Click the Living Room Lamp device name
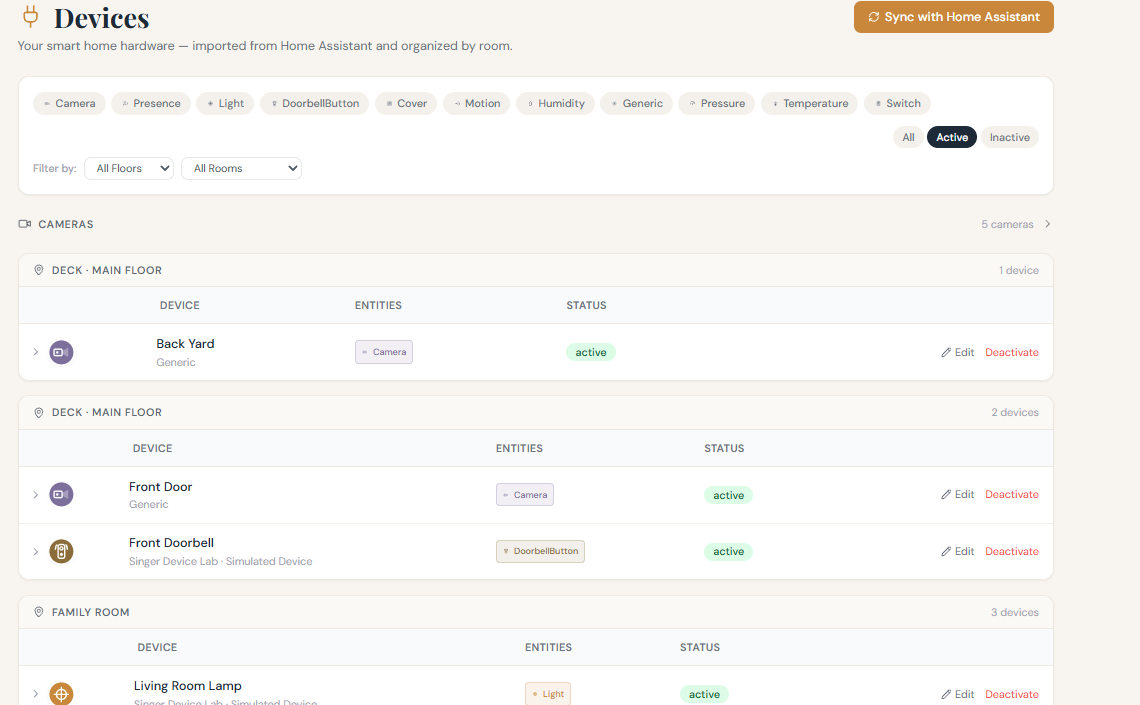The width and height of the screenshot is (1140, 705). tap(188, 685)
